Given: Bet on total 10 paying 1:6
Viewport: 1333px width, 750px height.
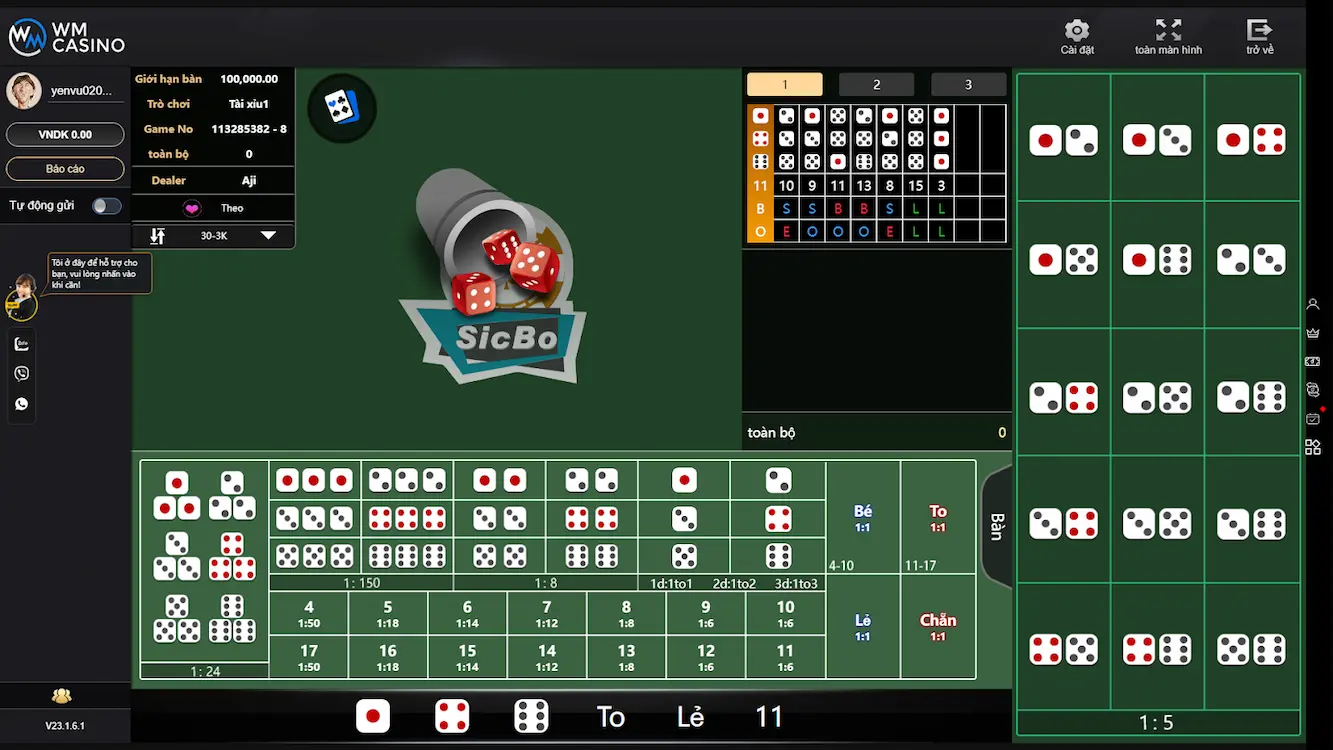Looking at the screenshot, I should pos(785,614).
